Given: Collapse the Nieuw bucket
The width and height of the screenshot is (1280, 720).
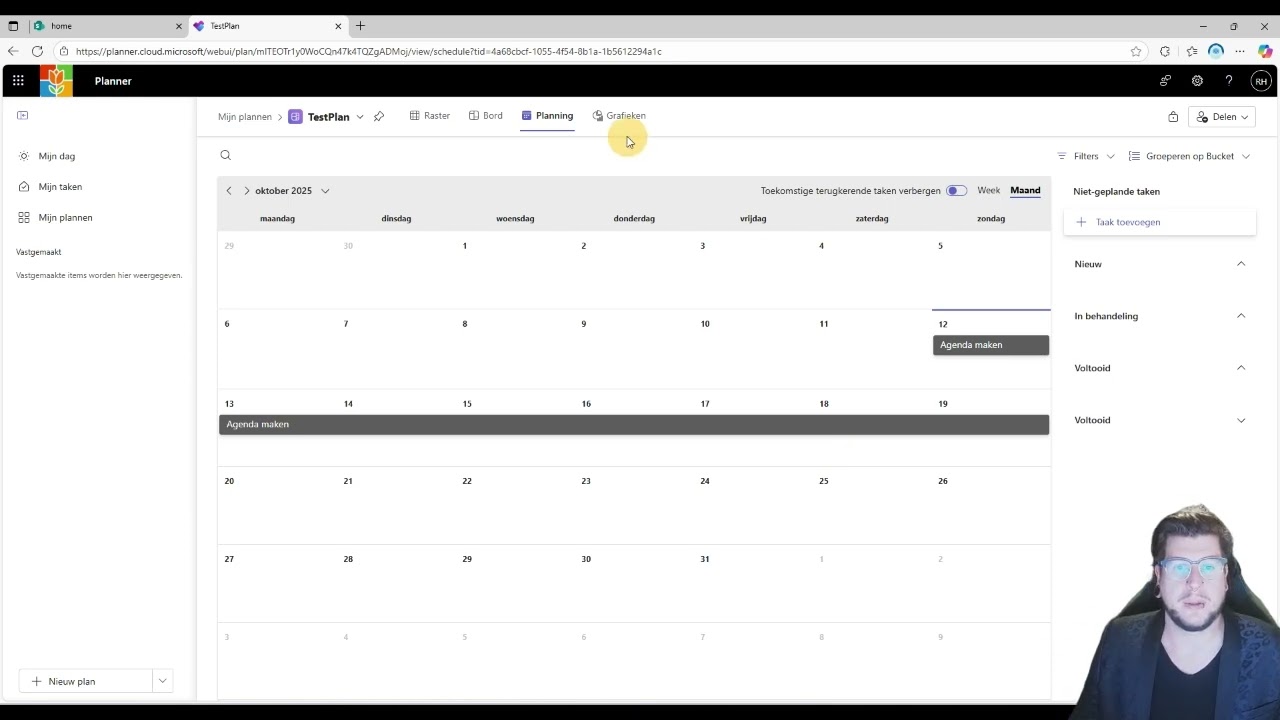Looking at the screenshot, I should pos(1241,264).
